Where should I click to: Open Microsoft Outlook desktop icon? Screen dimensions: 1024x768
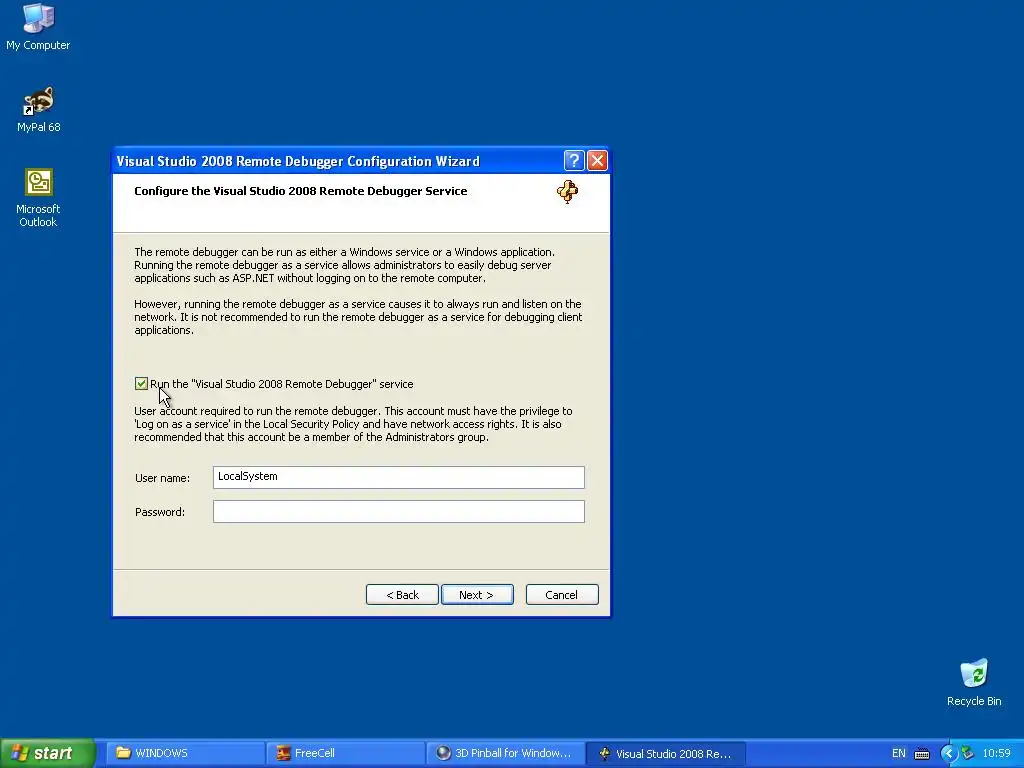tap(39, 198)
